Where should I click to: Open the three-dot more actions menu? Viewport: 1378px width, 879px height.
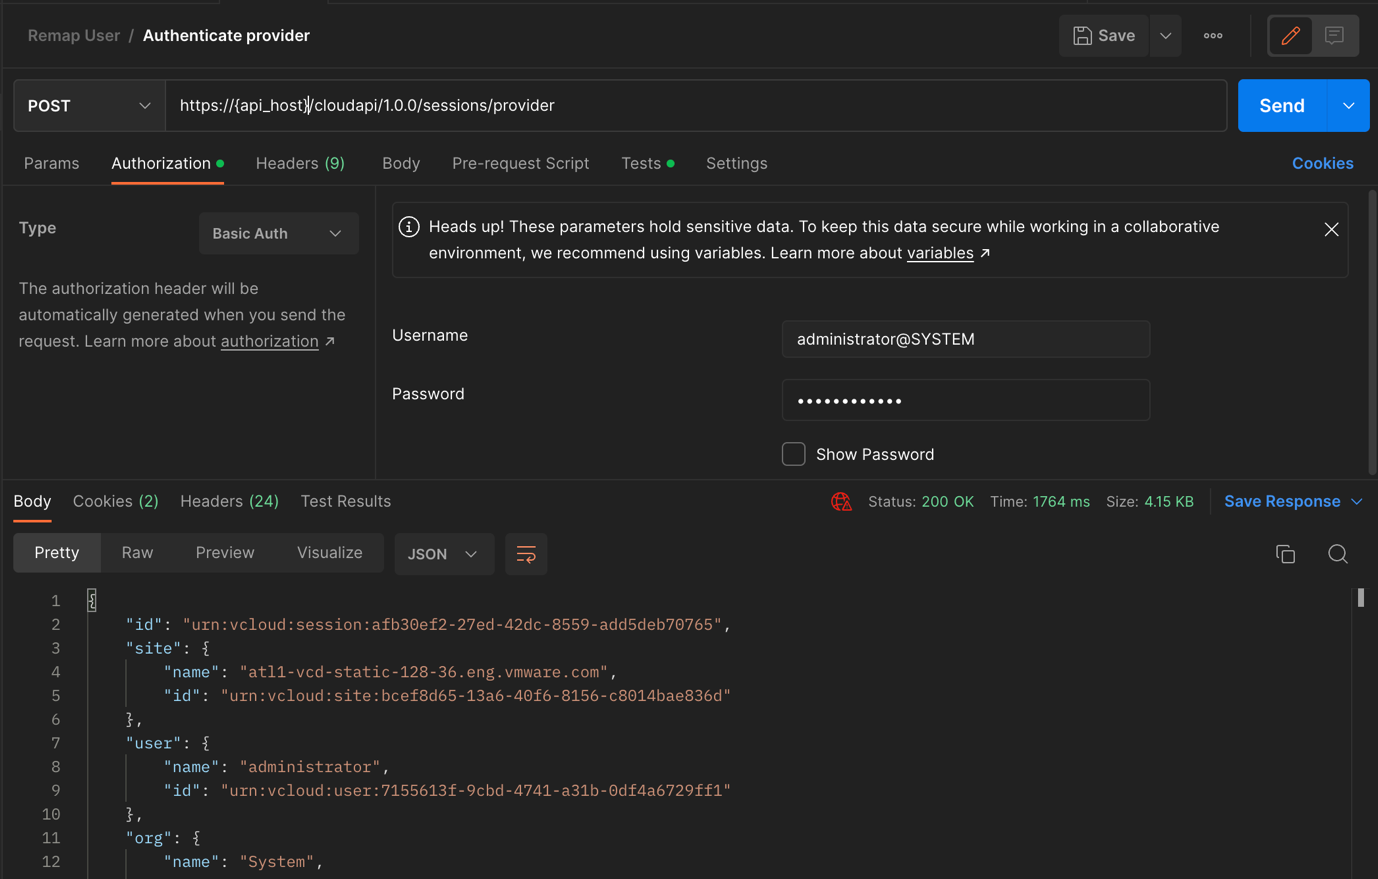pos(1213,36)
